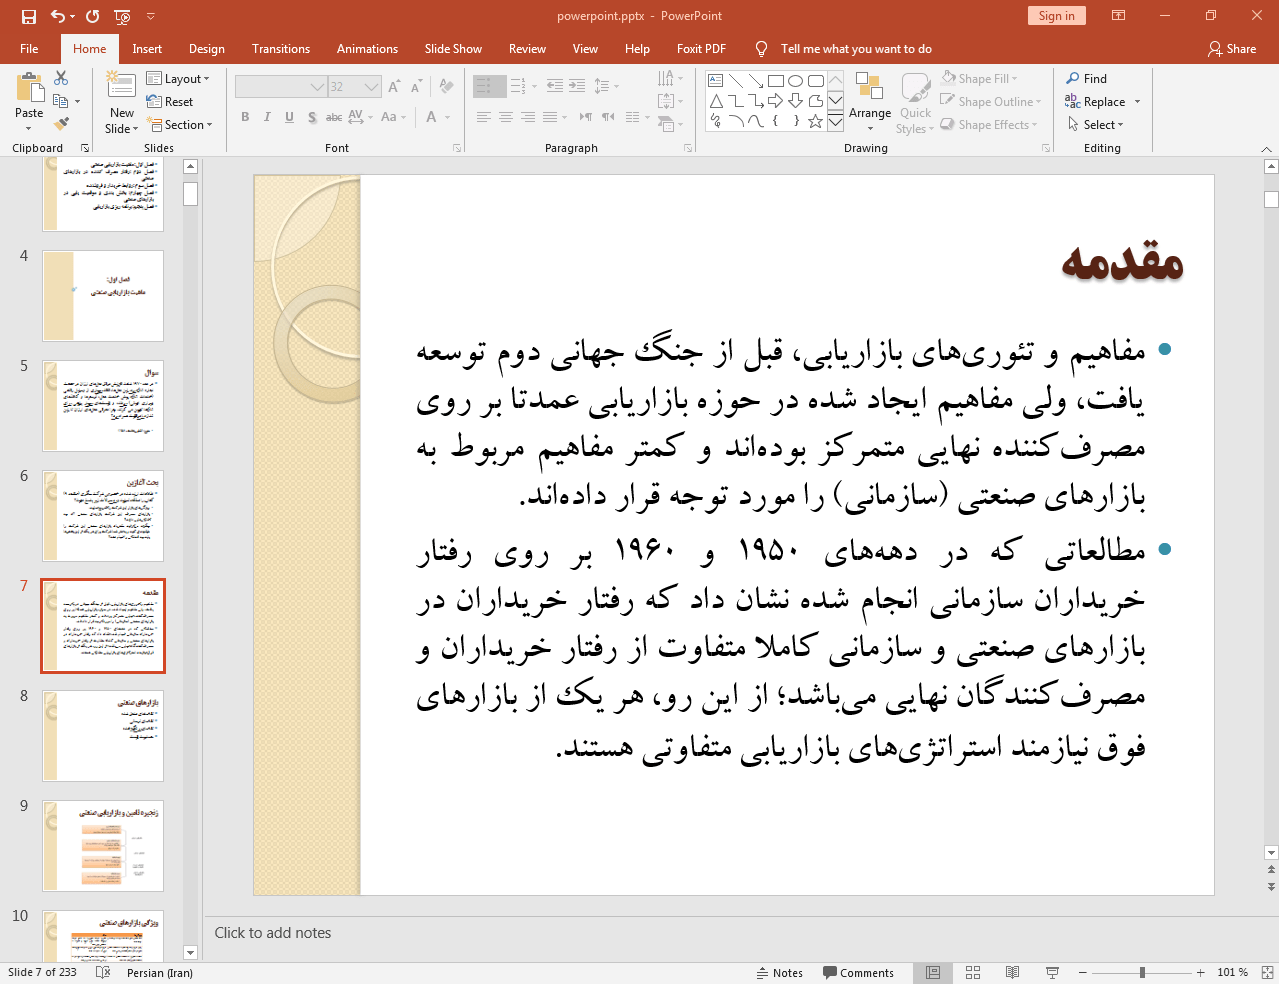Image resolution: width=1279 pixels, height=984 pixels.
Task: Click the Save icon in title bar
Action: pos(28,16)
